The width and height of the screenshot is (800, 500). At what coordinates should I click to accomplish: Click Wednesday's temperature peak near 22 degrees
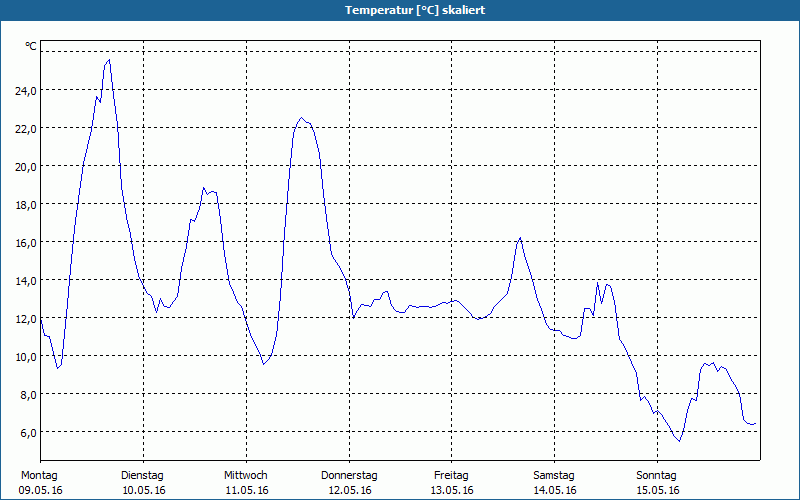coord(301,118)
